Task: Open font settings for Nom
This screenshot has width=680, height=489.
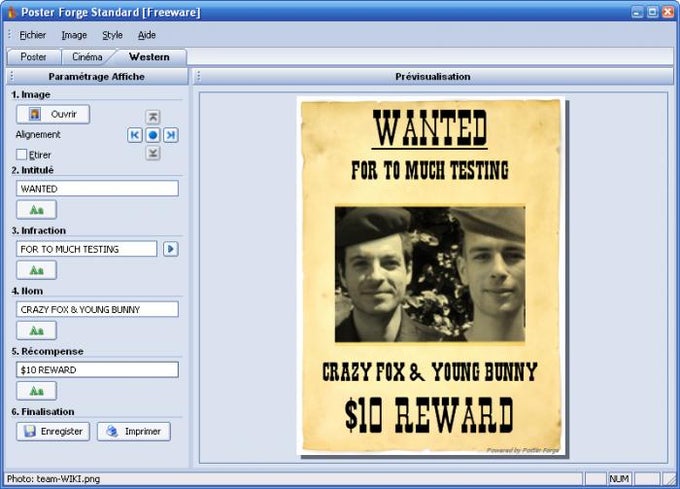Action: [36, 331]
